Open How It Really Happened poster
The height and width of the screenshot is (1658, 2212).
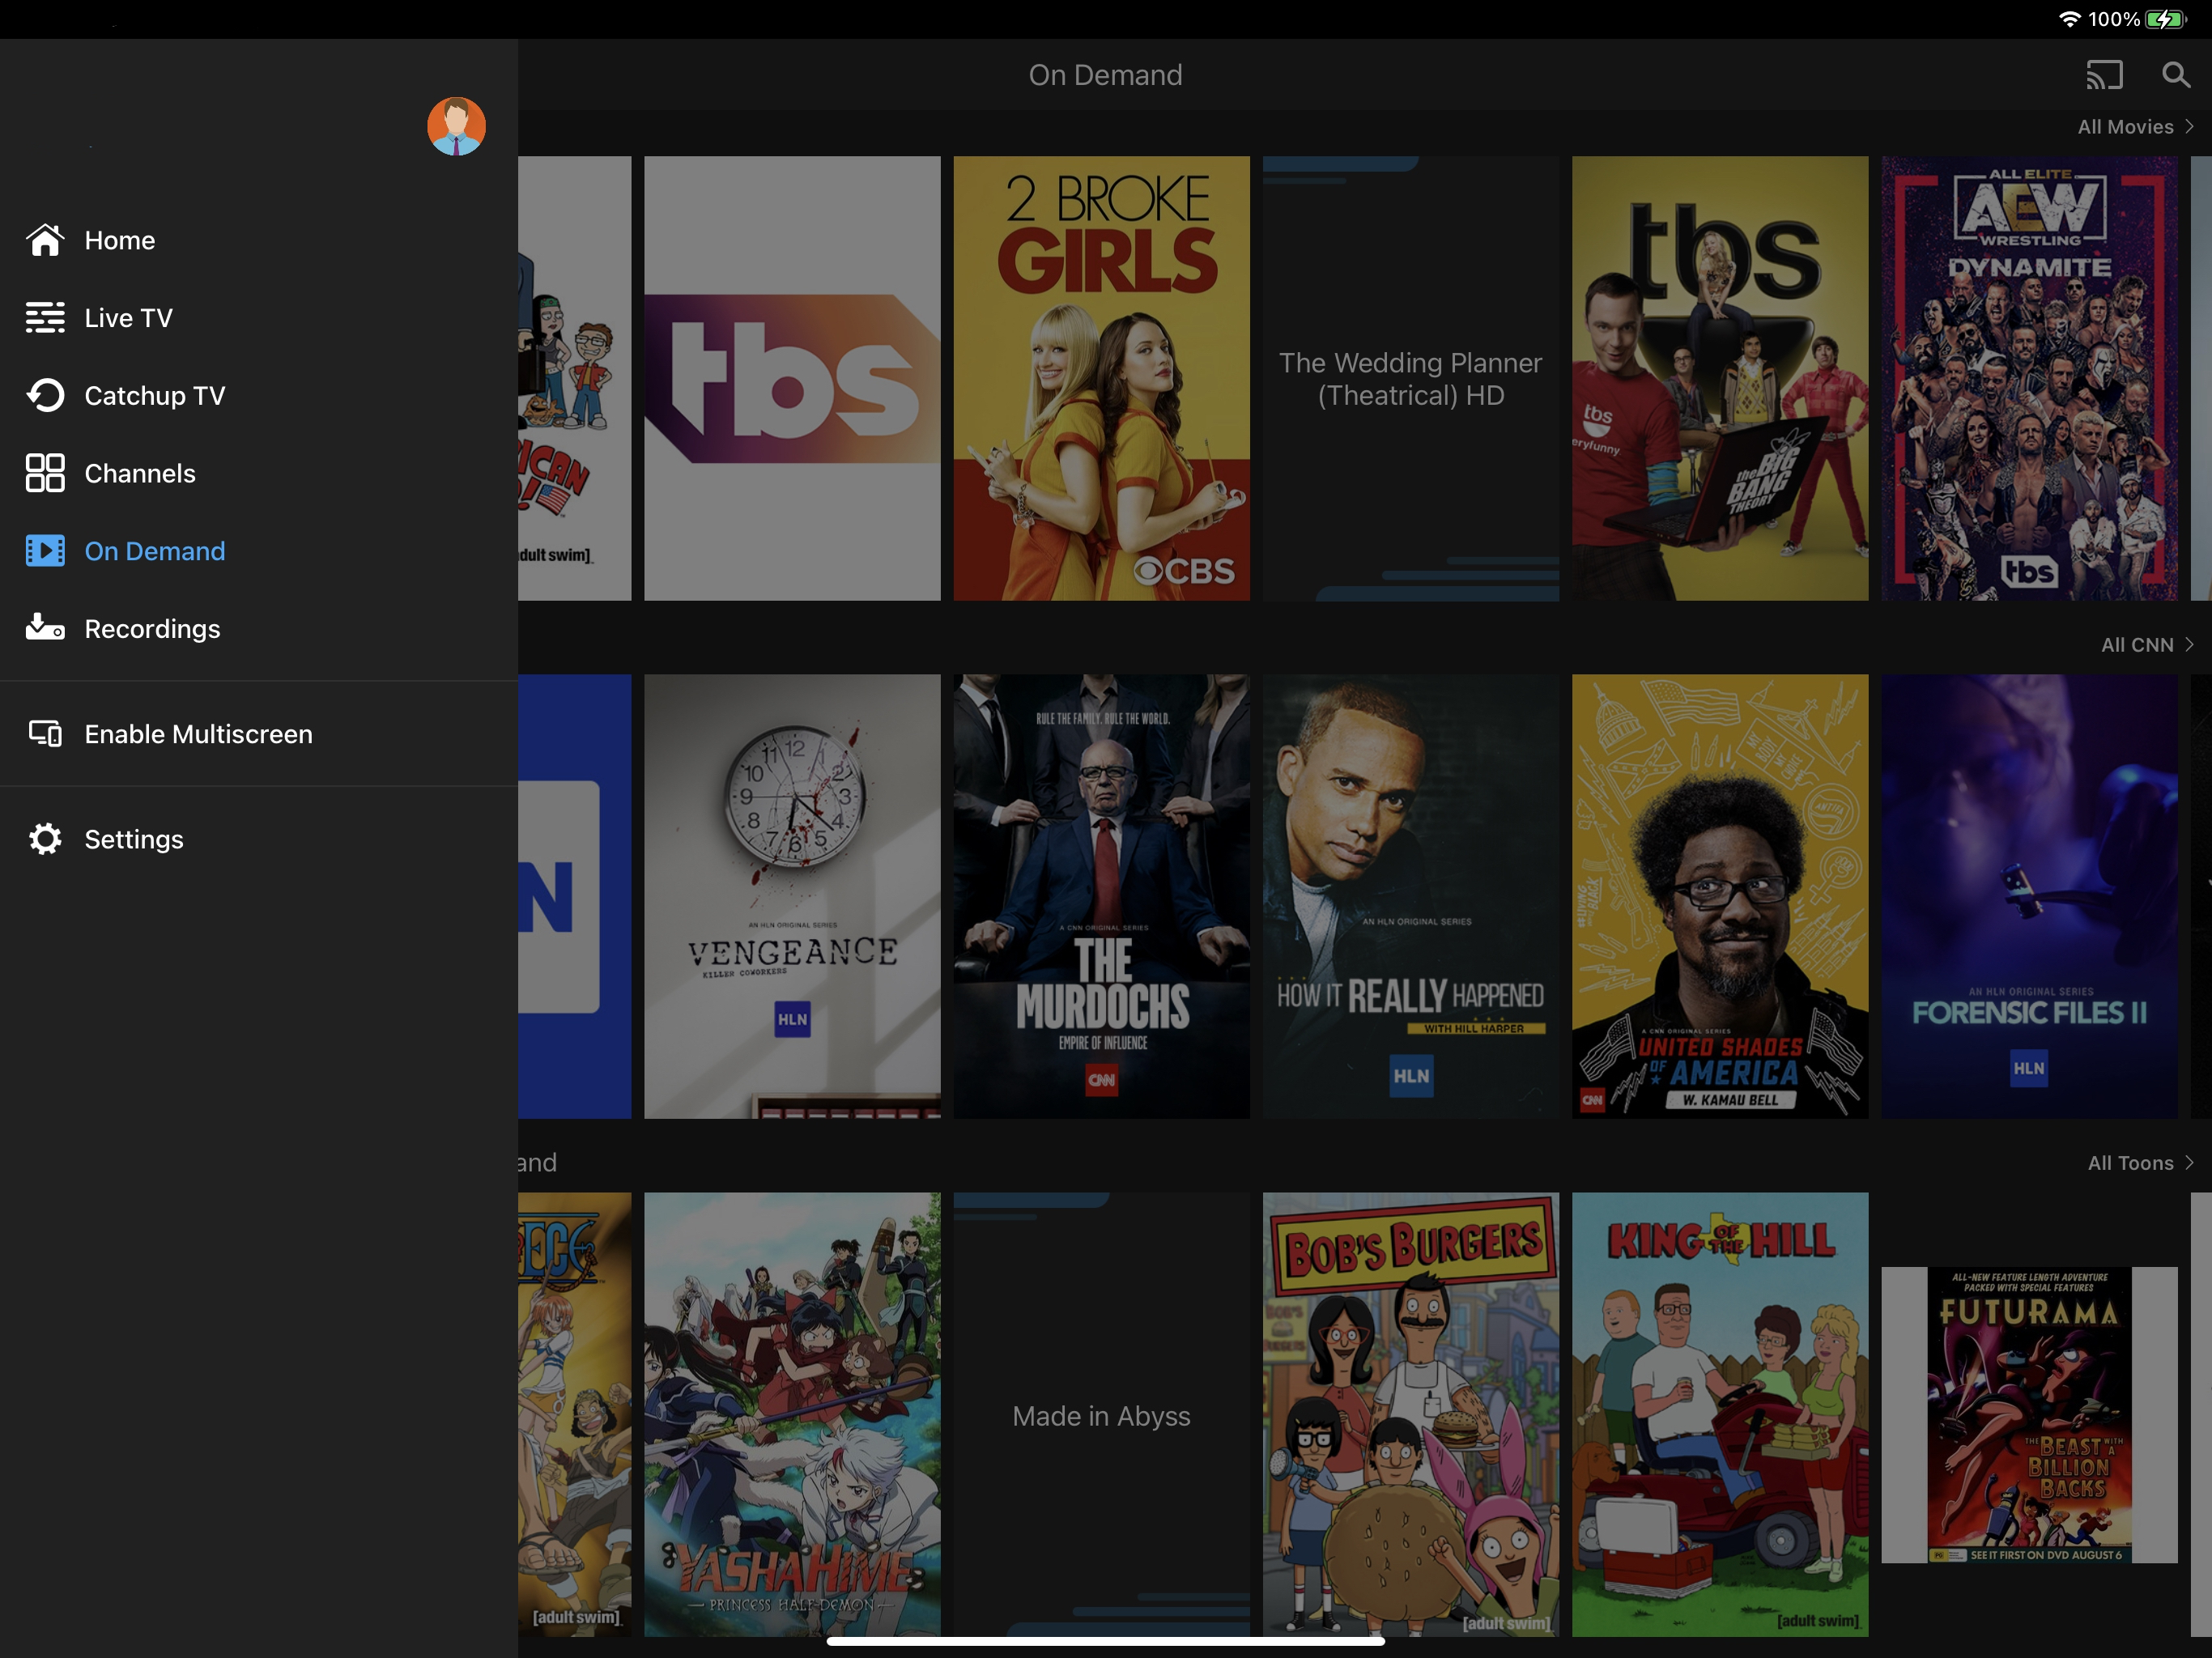click(x=1410, y=896)
